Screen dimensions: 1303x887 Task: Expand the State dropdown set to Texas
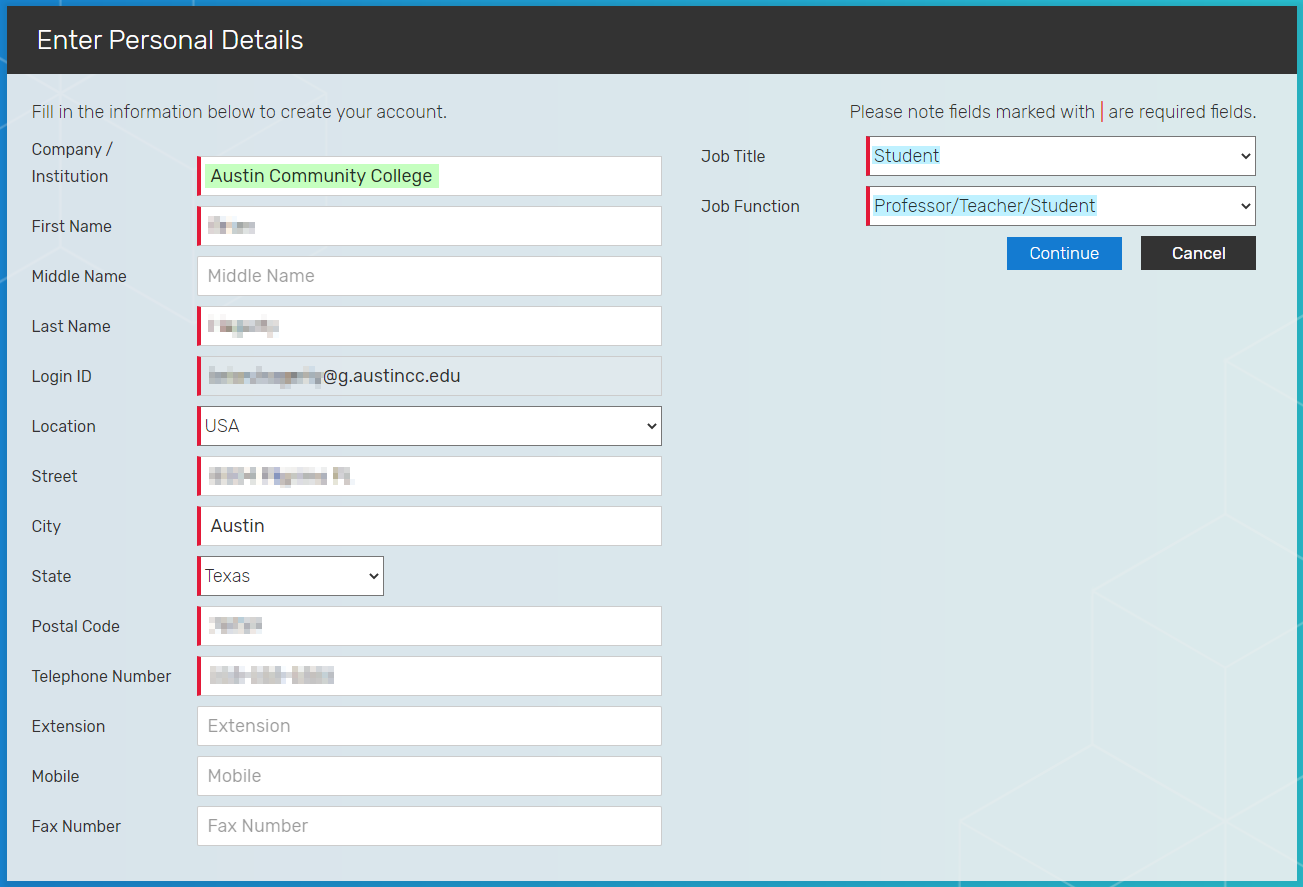click(x=291, y=576)
